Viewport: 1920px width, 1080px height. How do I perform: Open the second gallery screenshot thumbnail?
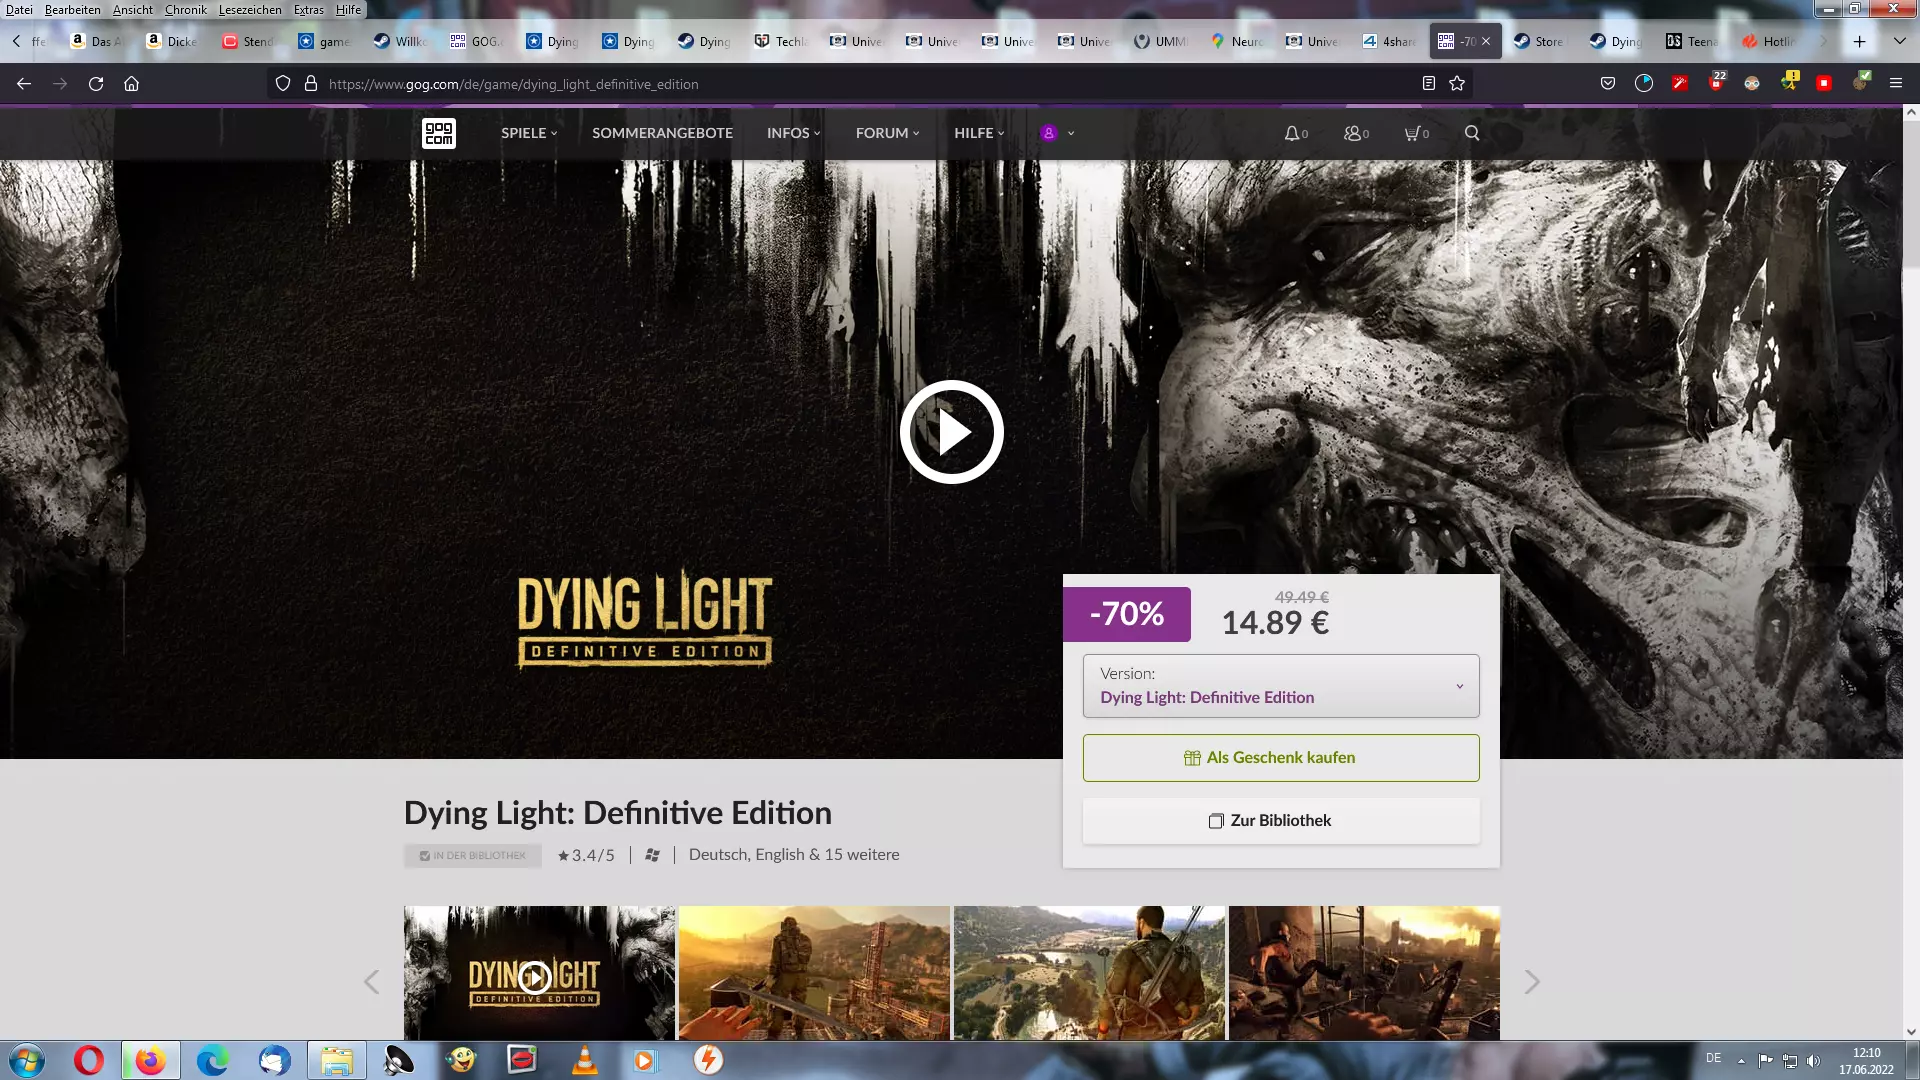(x=814, y=973)
